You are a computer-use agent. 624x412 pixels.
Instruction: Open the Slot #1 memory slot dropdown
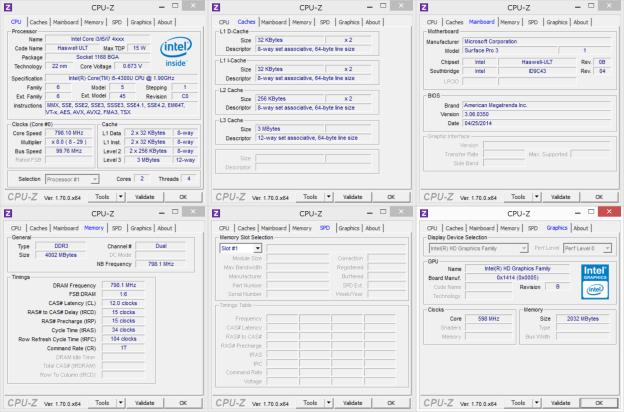(240, 248)
